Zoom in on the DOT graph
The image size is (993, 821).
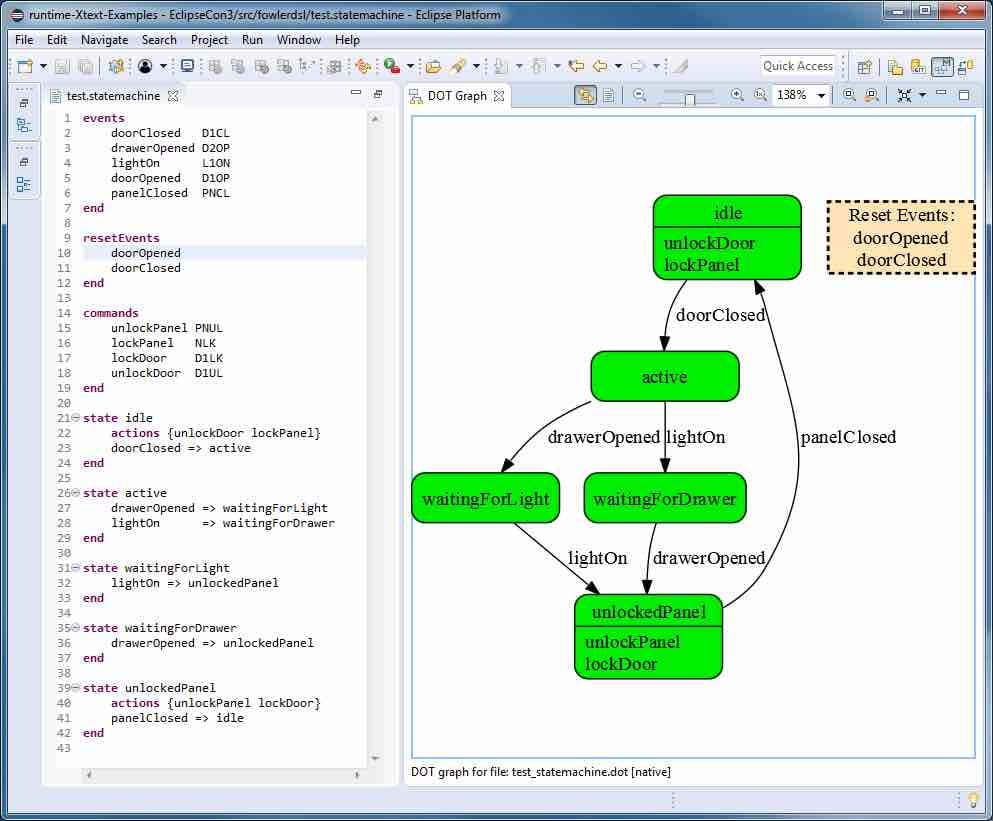pyautogui.click(x=736, y=95)
